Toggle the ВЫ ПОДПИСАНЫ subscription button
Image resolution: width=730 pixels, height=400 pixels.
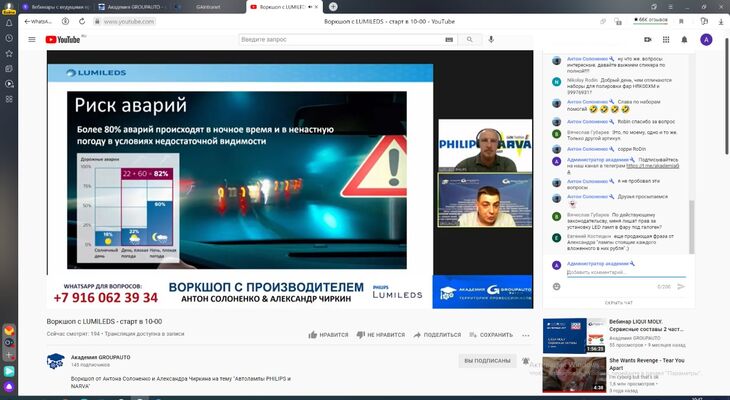(x=487, y=361)
